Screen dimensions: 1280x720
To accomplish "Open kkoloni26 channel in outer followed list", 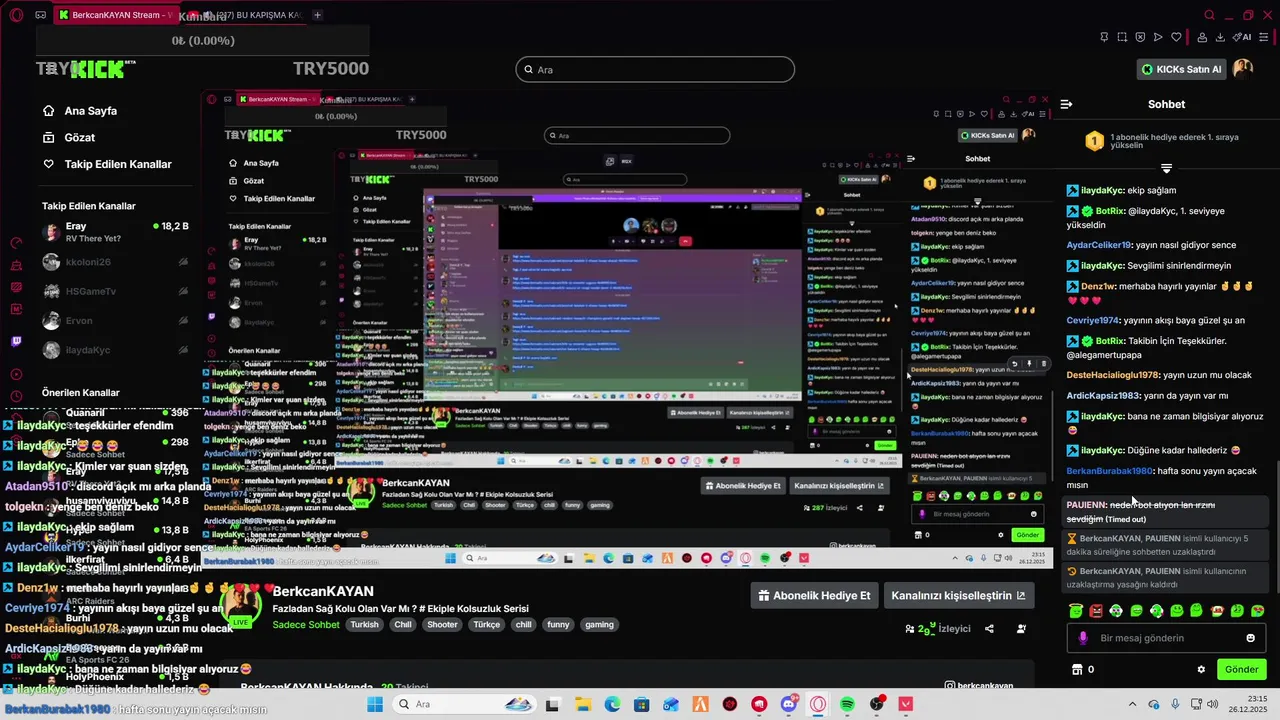I will [114, 262].
